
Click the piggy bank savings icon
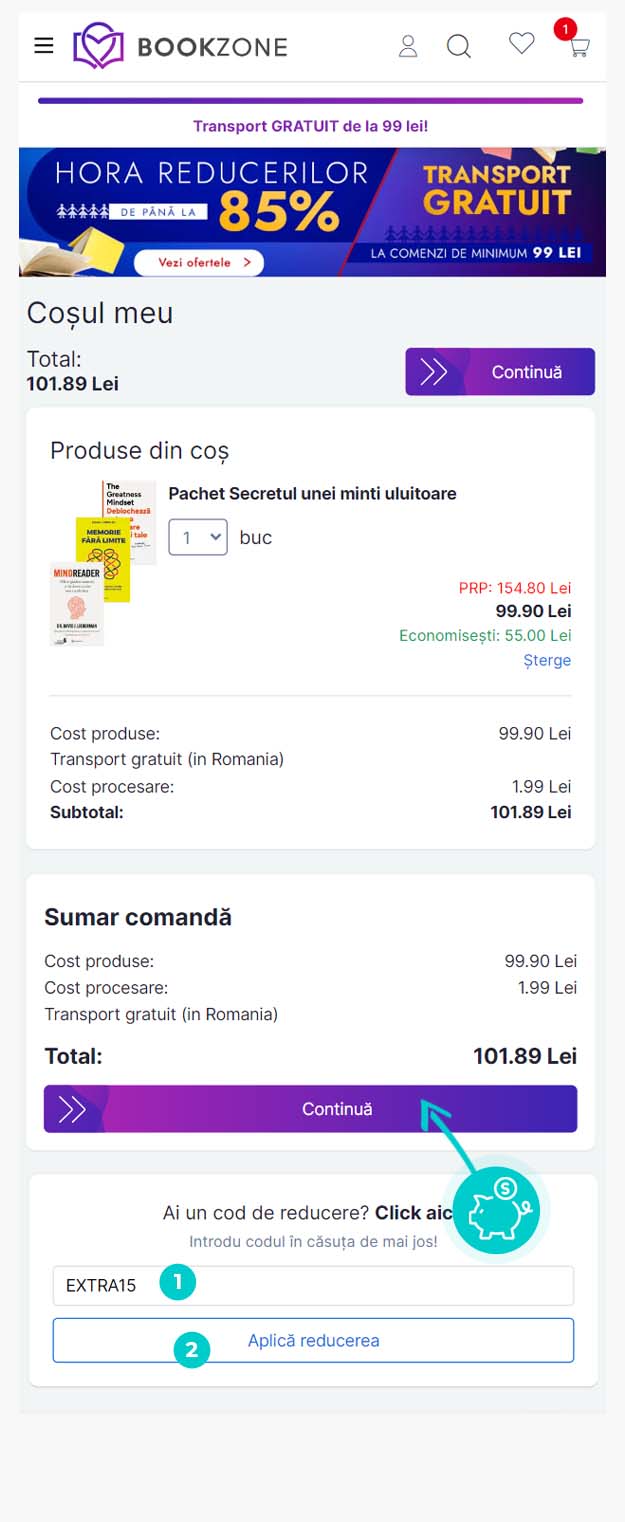click(x=496, y=1208)
